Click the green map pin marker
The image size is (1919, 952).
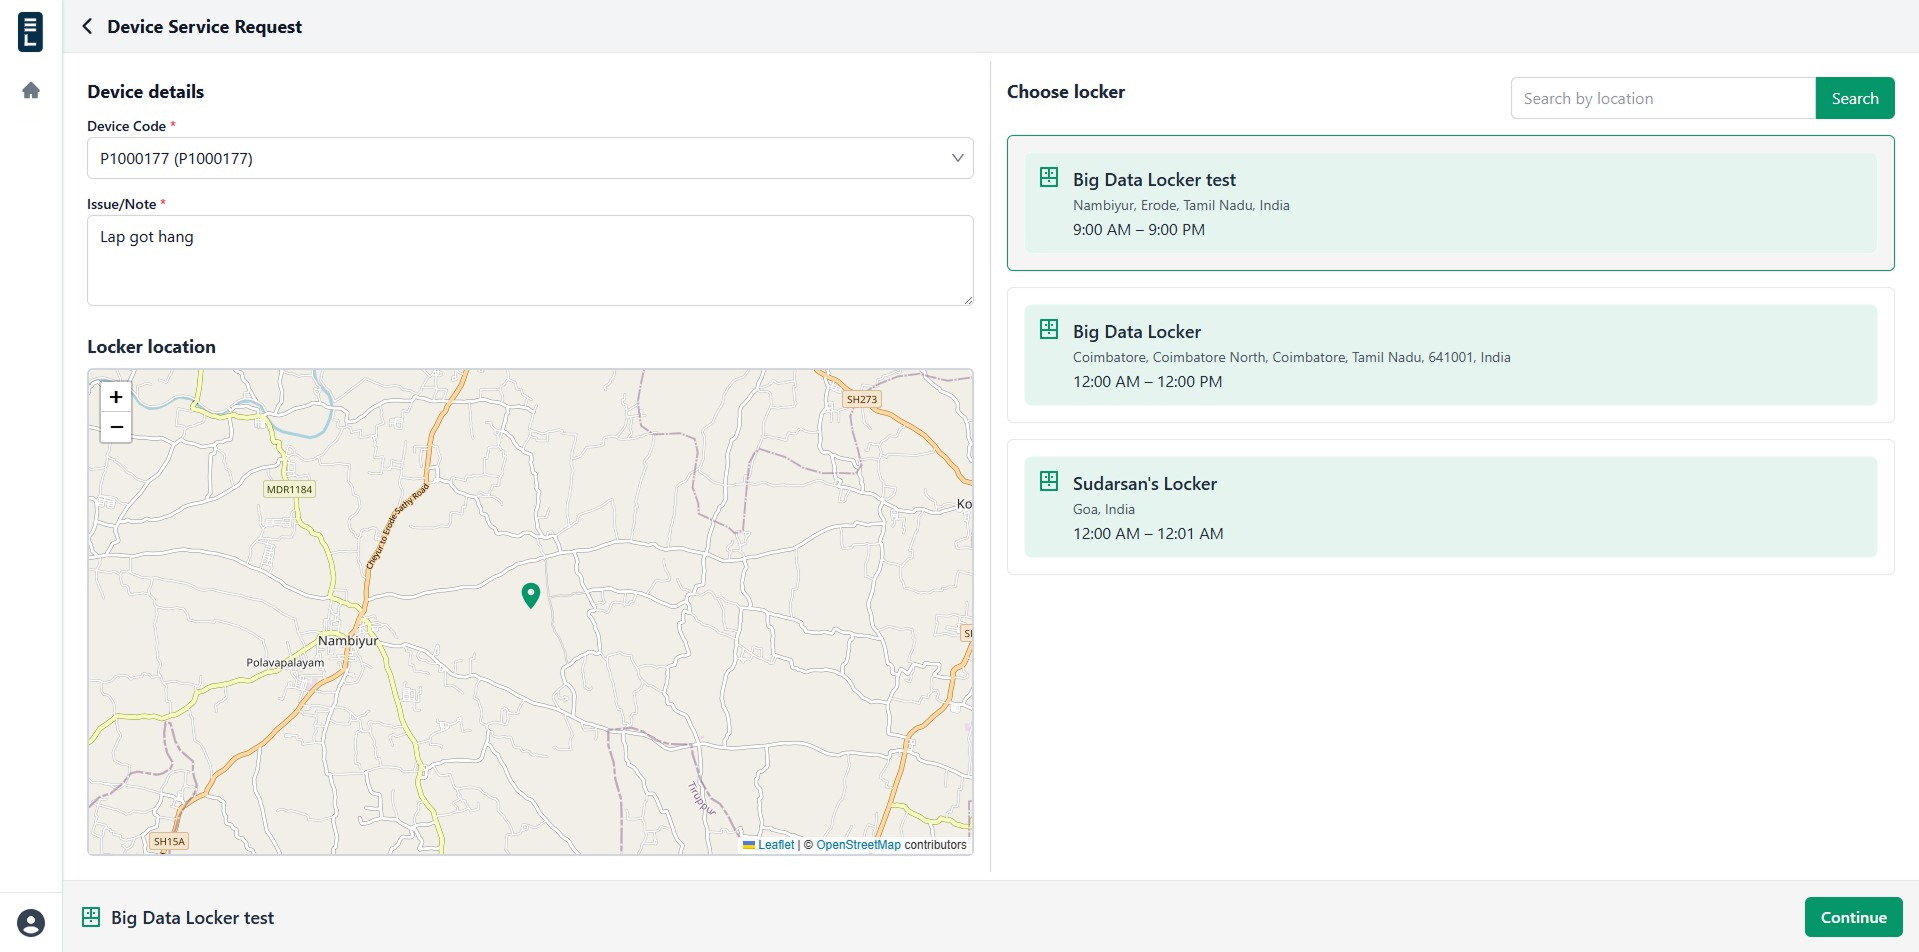531,595
